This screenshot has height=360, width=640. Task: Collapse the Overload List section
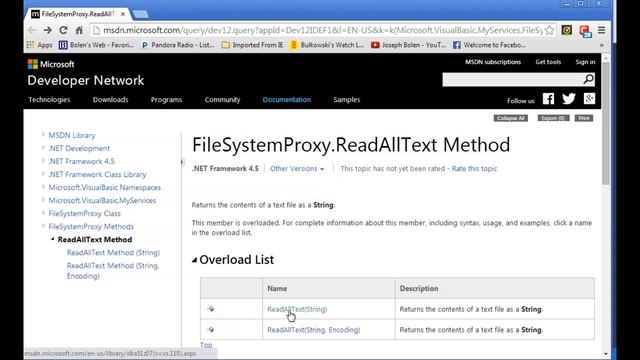195,260
